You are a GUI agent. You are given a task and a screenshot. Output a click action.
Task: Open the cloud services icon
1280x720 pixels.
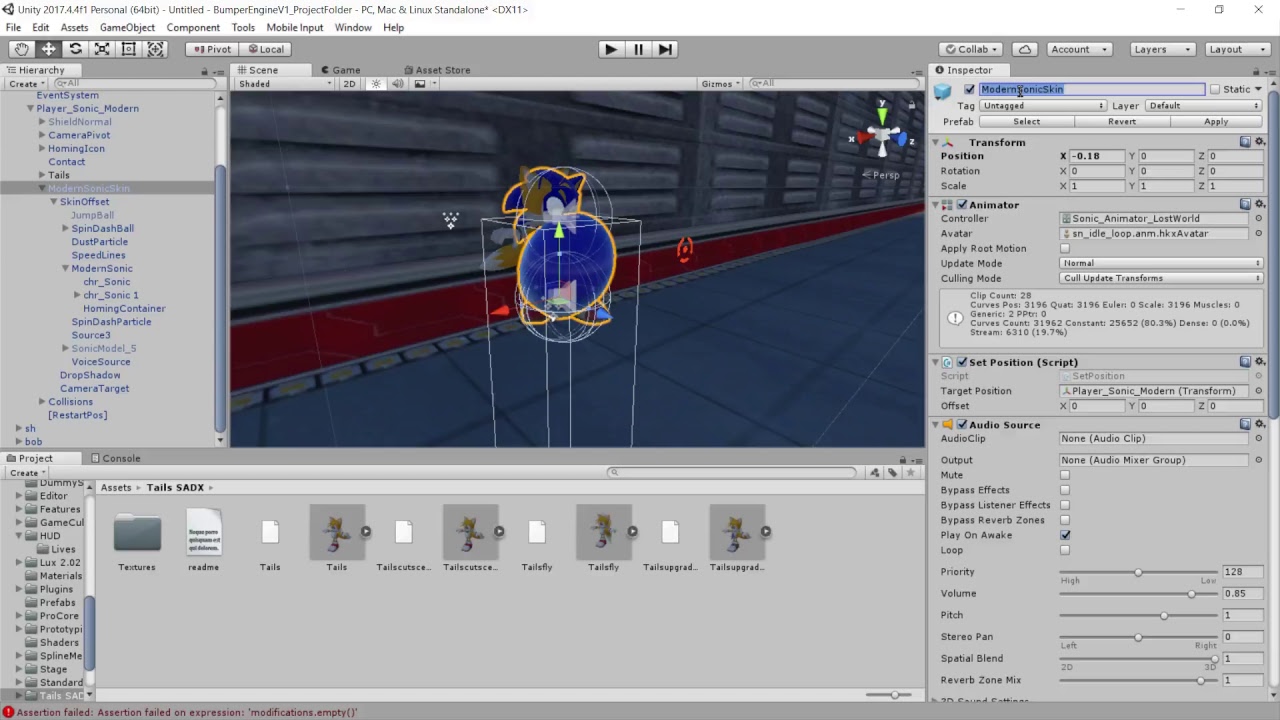[x=1025, y=49]
